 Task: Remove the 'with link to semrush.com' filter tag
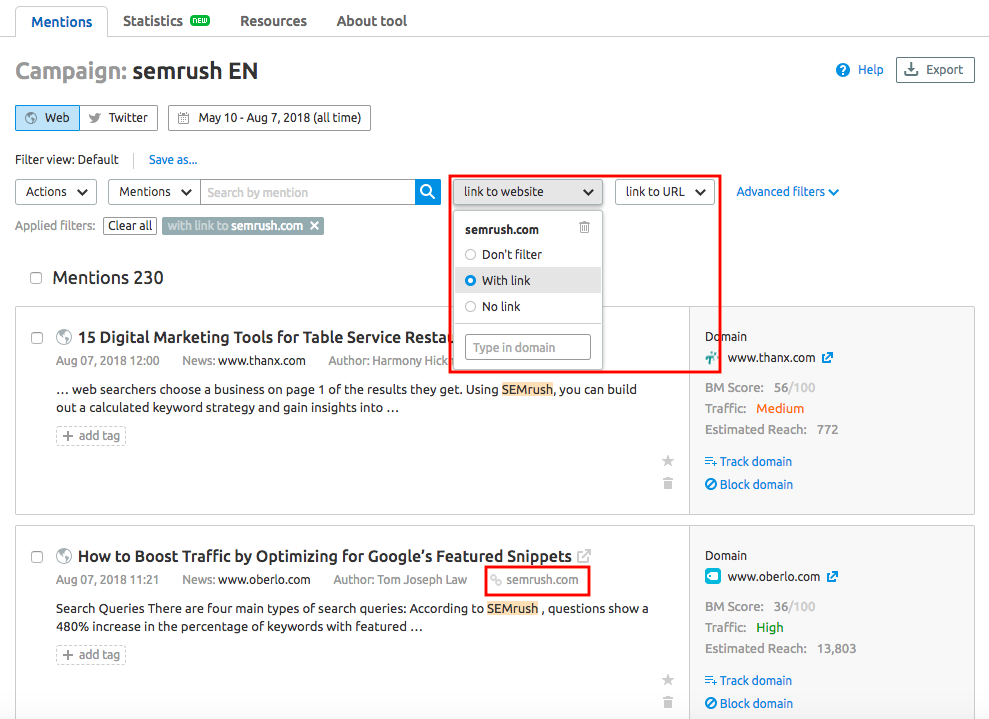[x=314, y=226]
